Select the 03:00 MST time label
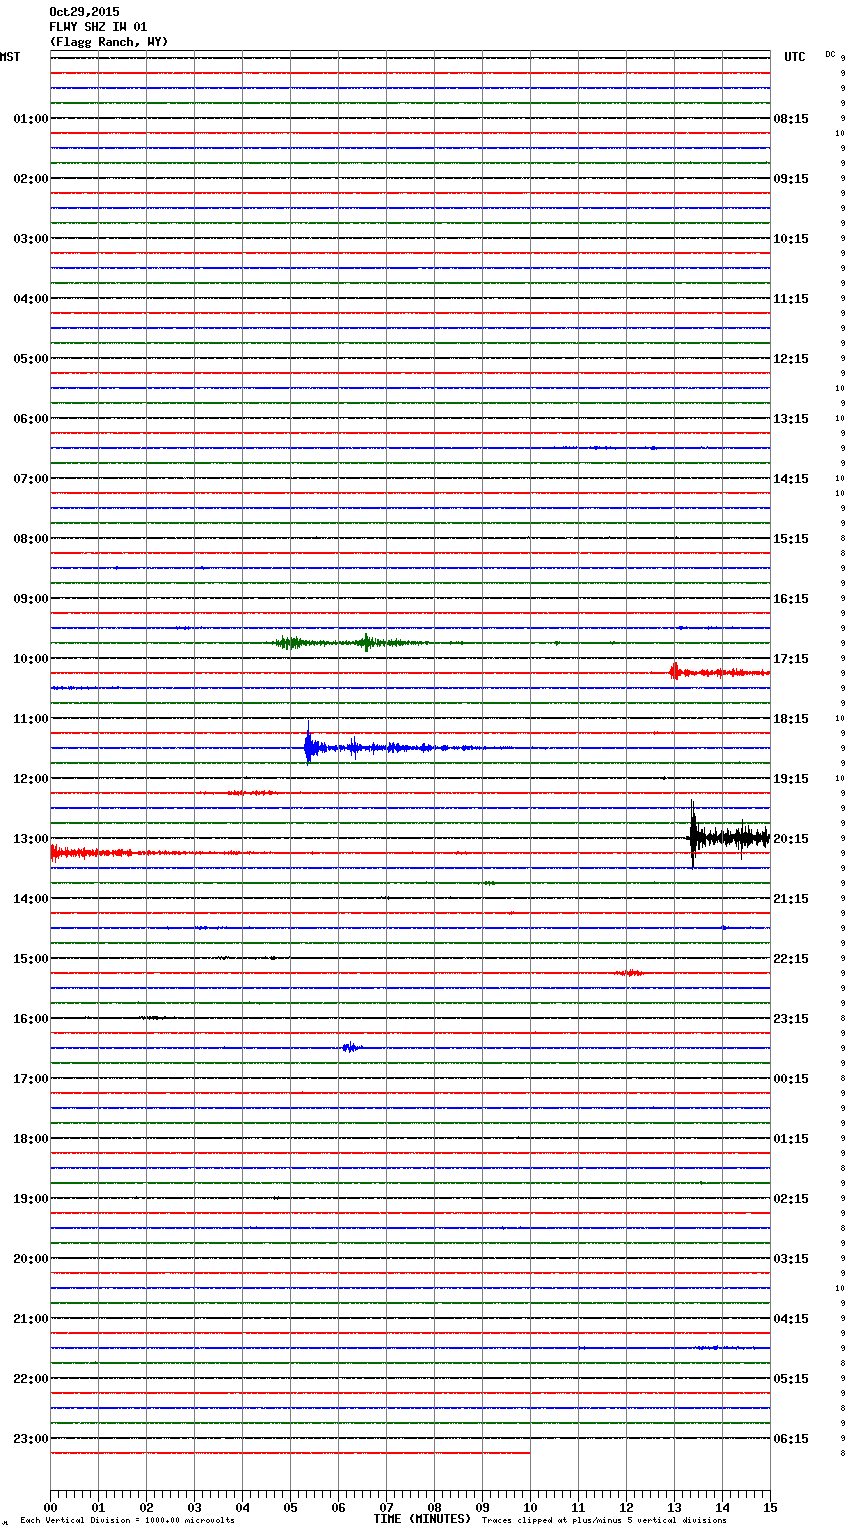Viewport: 850px width, 1534px height. click(x=30, y=239)
